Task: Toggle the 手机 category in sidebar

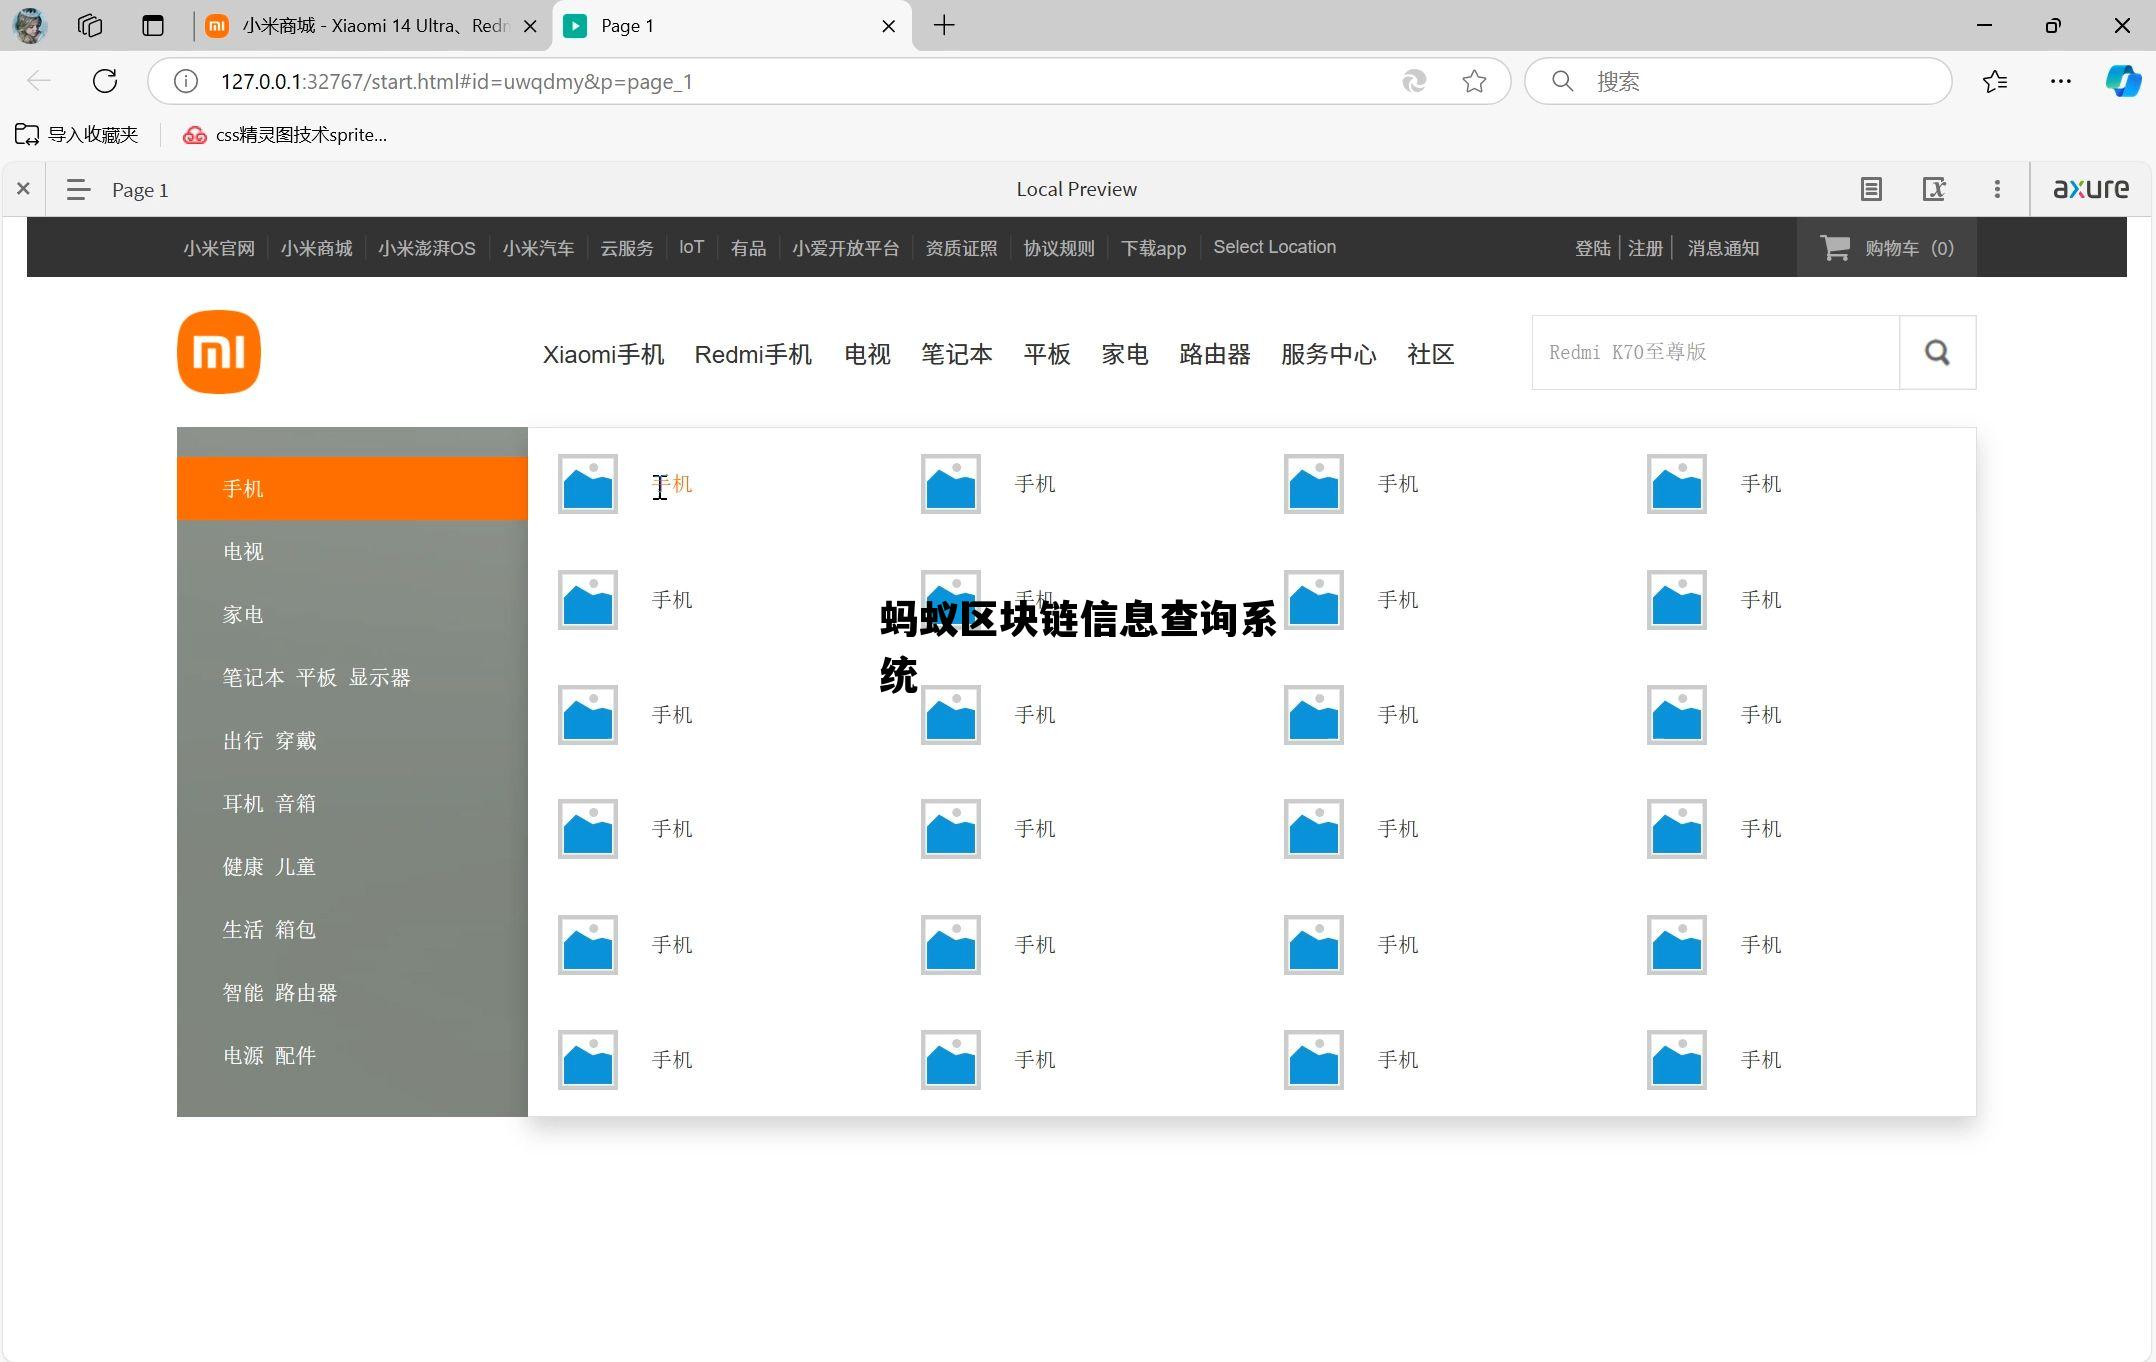Action: [243, 488]
